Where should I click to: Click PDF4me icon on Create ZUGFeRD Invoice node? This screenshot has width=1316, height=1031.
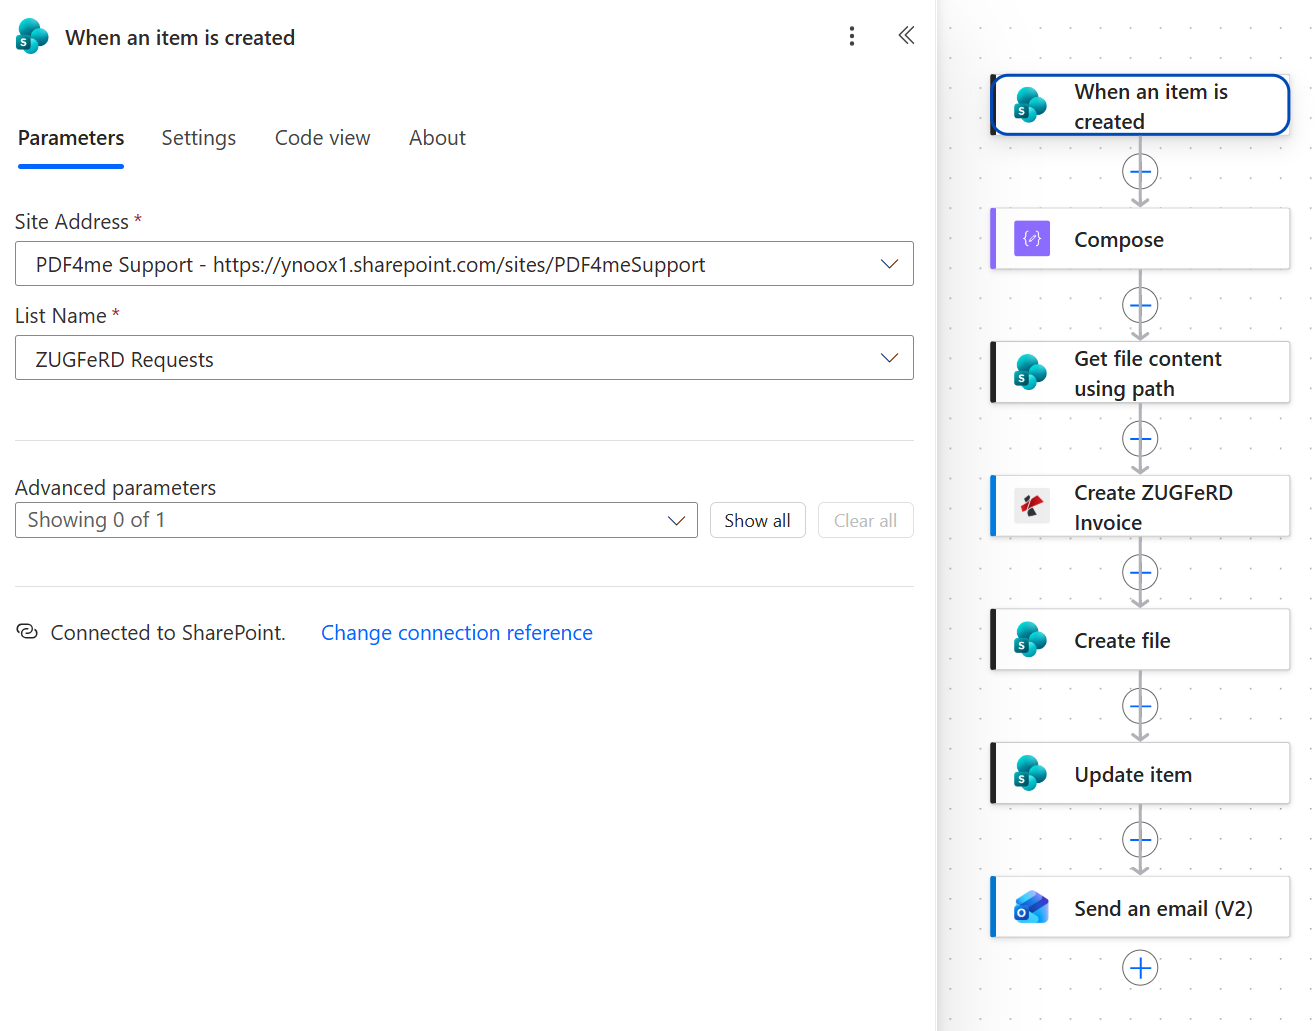point(1031,506)
